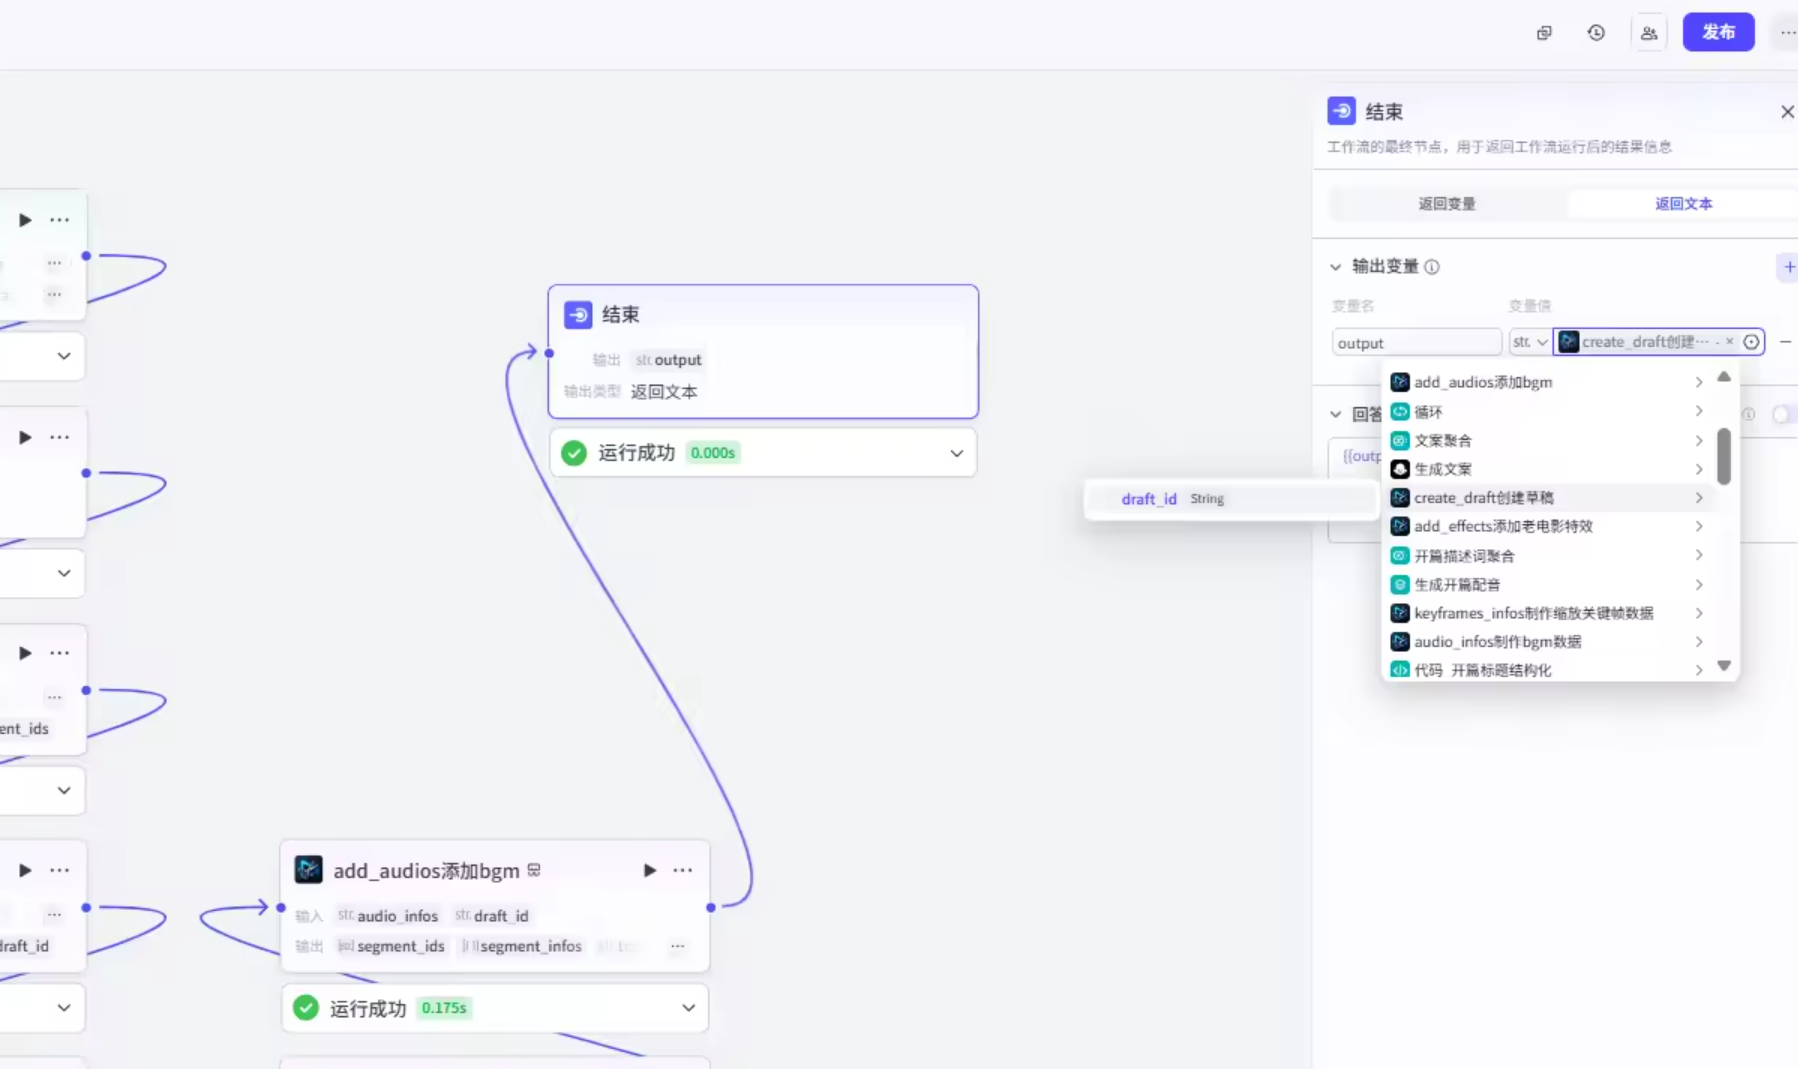Click the 发布 publish button
1798x1069 pixels.
pyautogui.click(x=1717, y=32)
